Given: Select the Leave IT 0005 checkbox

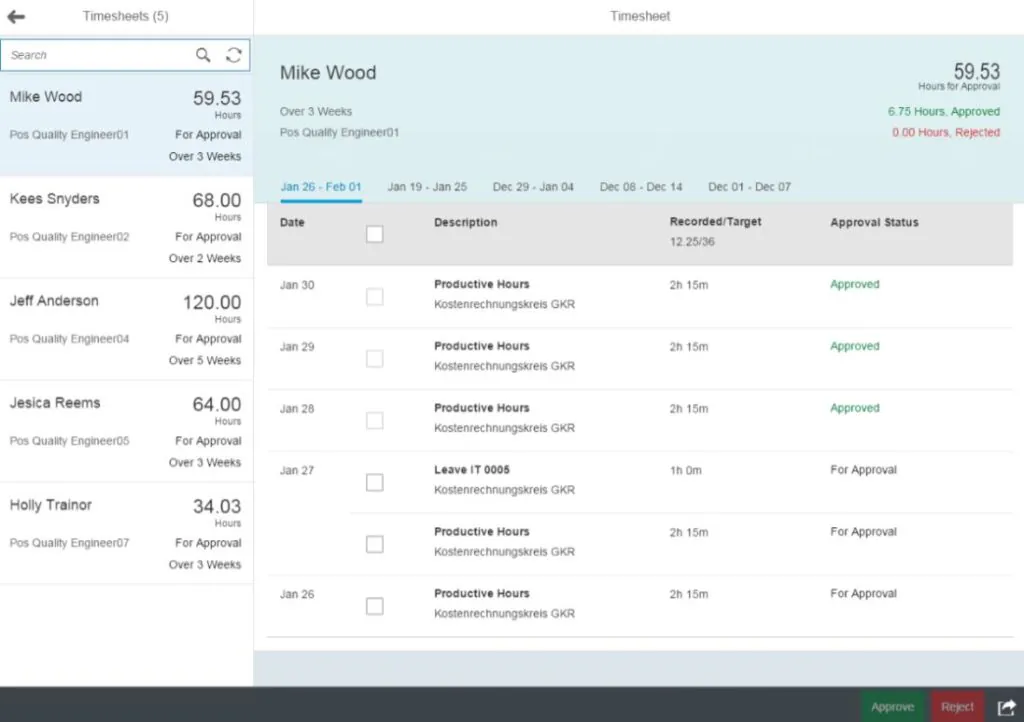Looking at the screenshot, I should [374, 482].
